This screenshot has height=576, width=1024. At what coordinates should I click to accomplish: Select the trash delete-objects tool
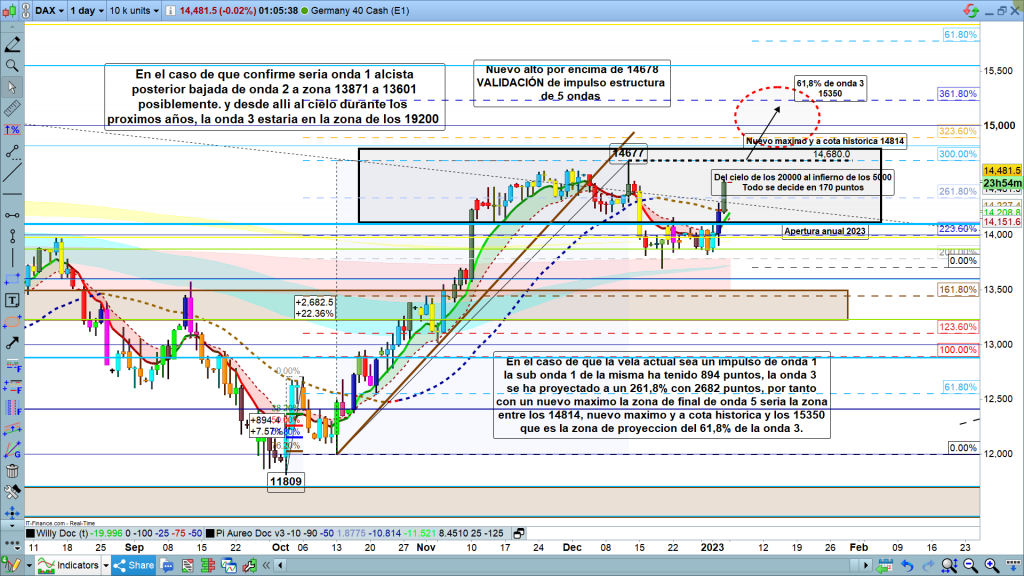[x=12, y=471]
